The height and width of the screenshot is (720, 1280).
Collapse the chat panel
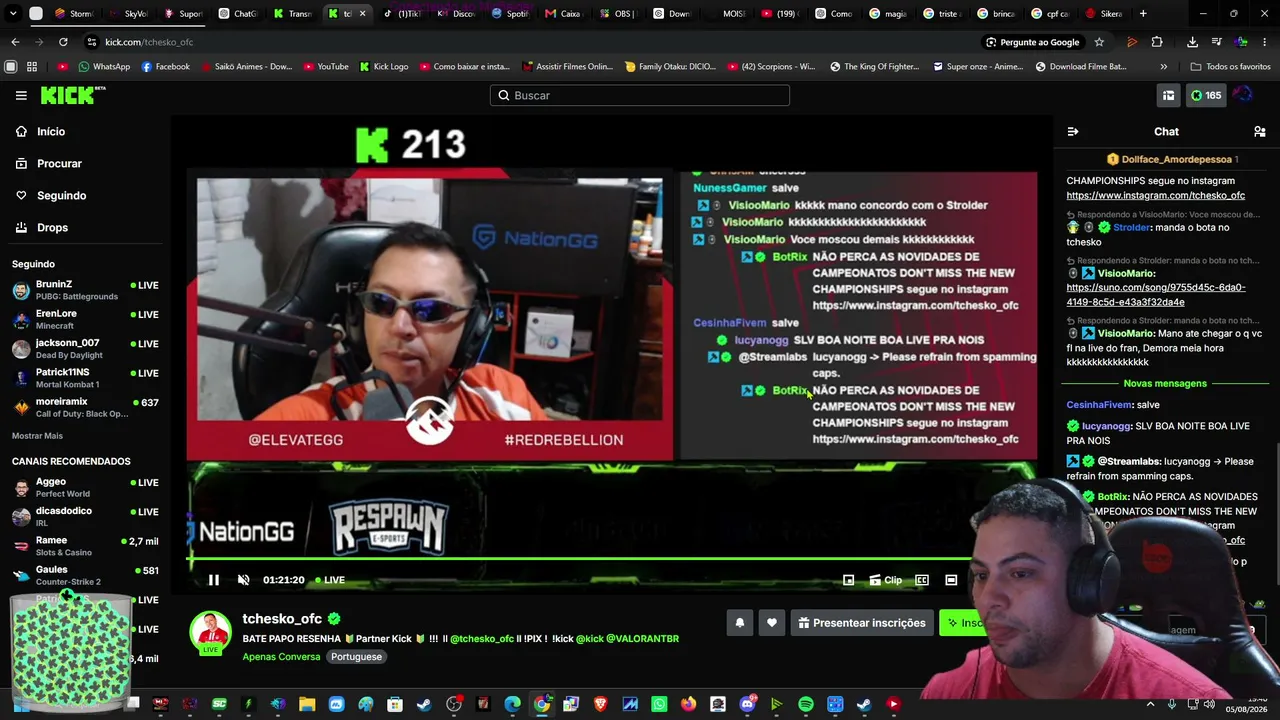(1073, 132)
